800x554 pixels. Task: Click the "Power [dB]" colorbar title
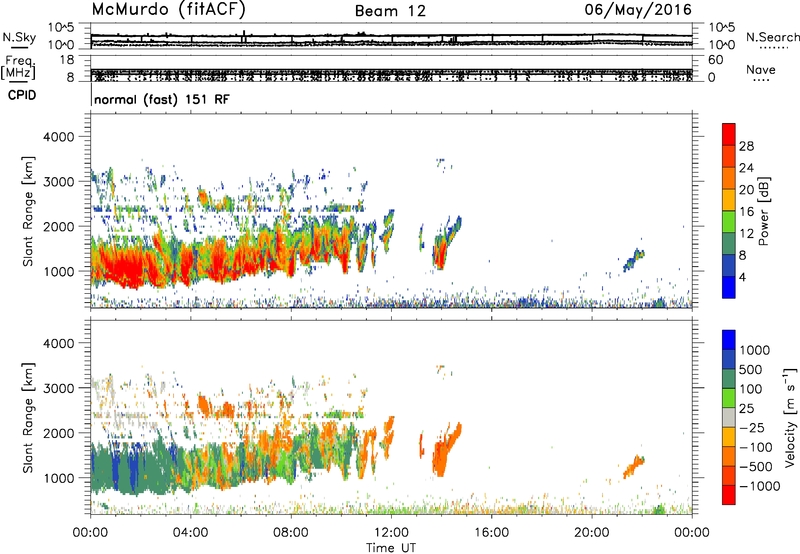(x=764, y=211)
